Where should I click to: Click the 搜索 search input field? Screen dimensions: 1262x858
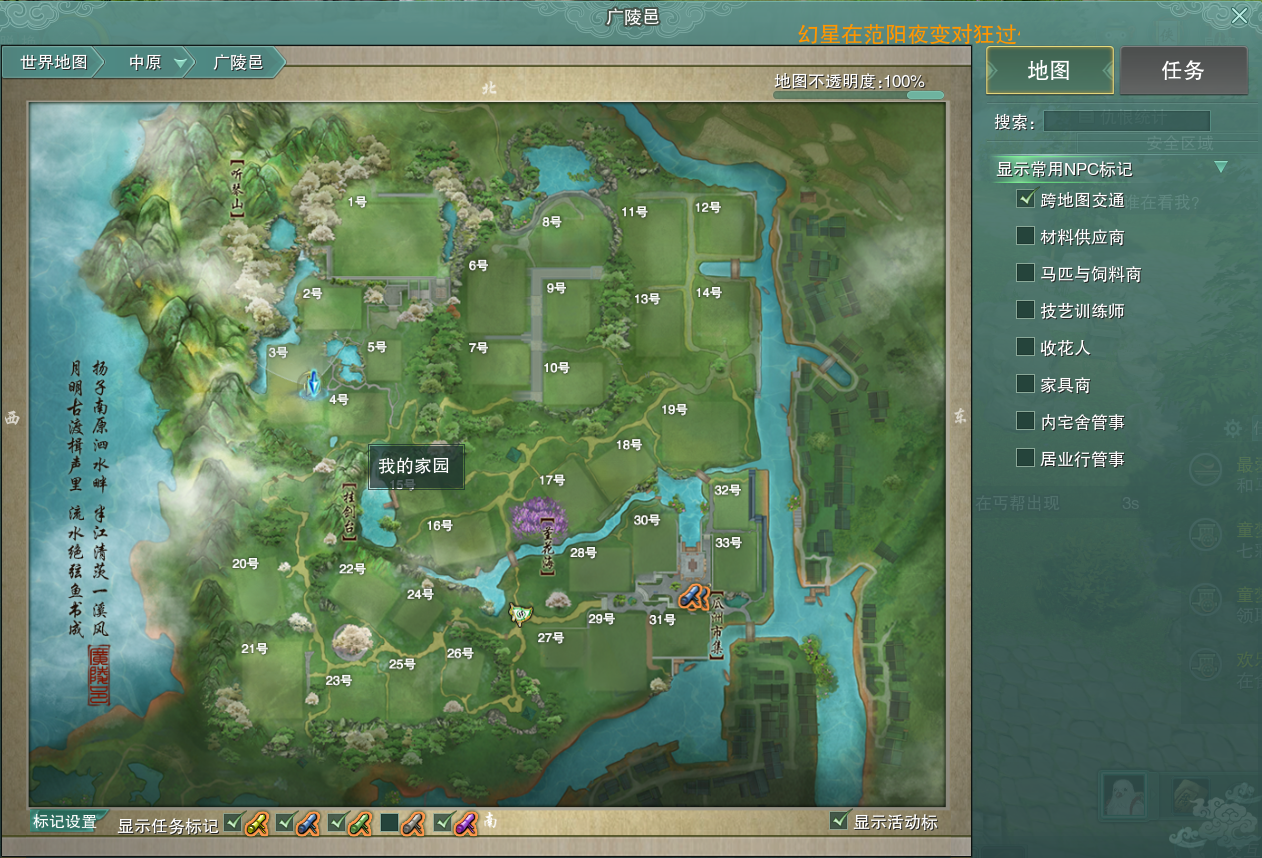(1126, 121)
